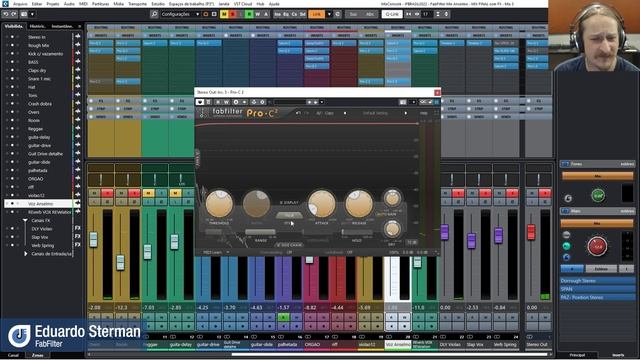Image resolution: width=640 pixels, height=360 pixels.
Task: Click the undo arrow in MixConsole toolbar
Action: (x=6, y=14)
